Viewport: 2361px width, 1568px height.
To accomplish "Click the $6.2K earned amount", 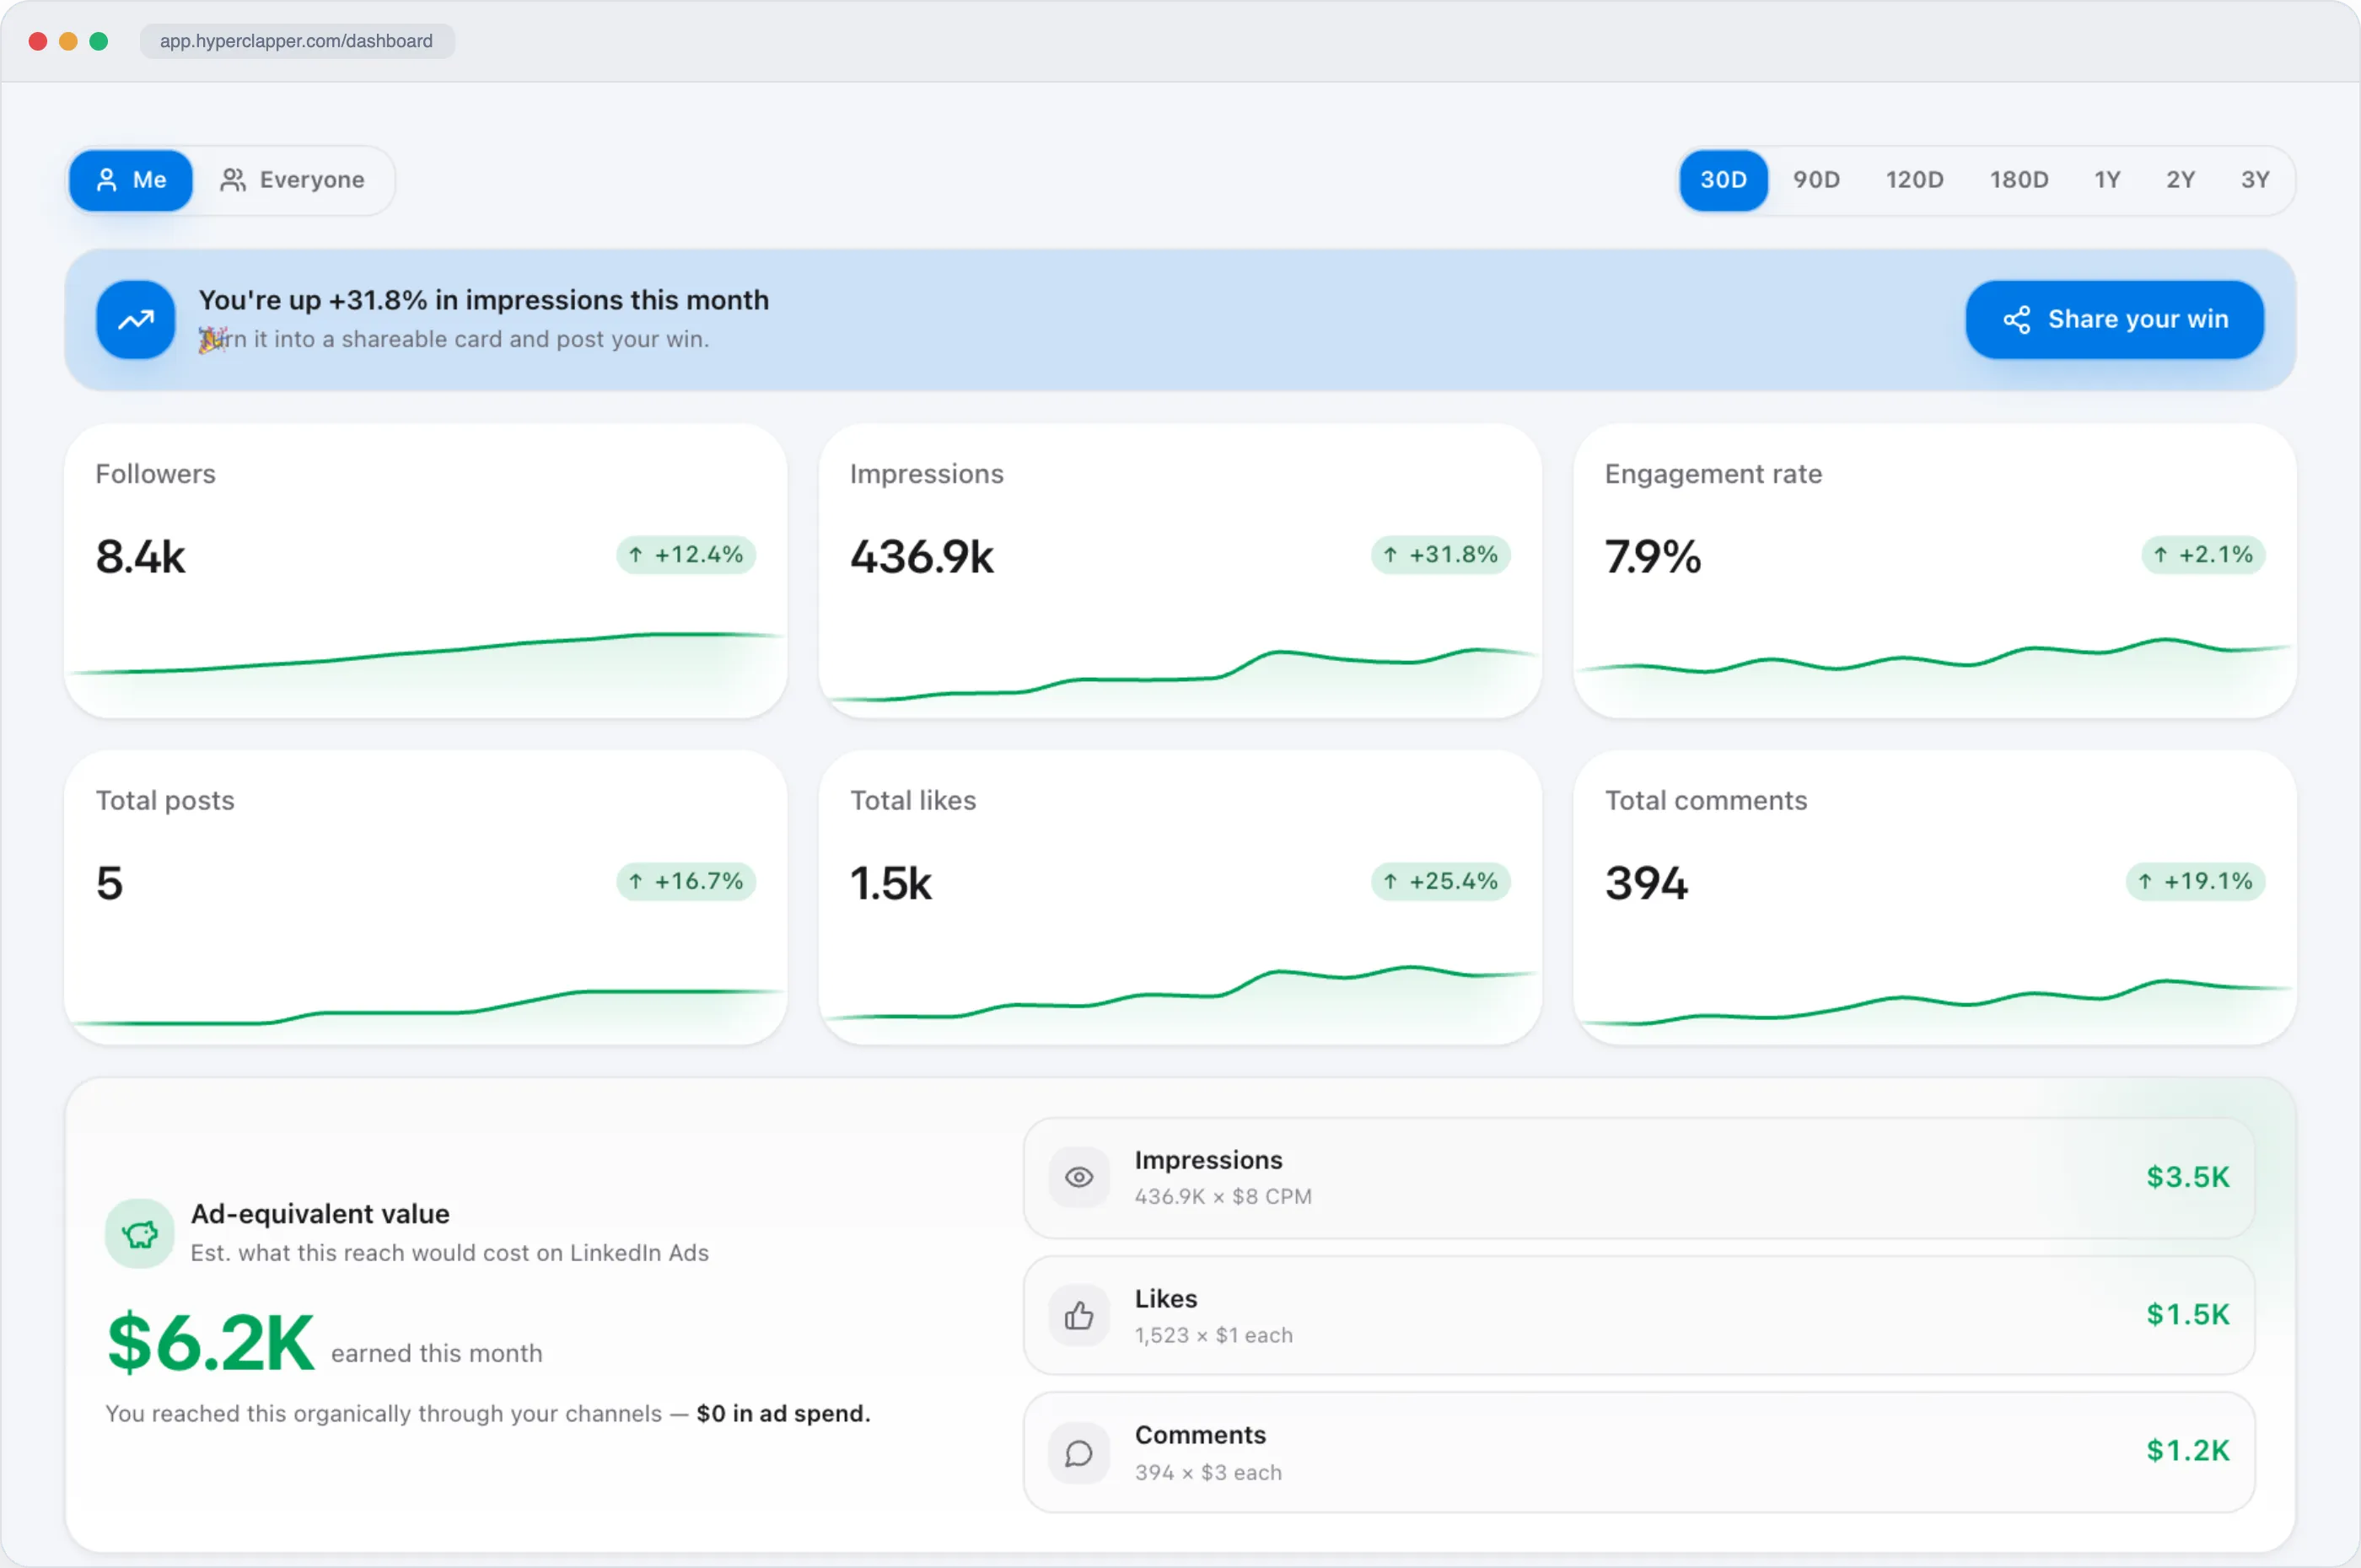I will (211, 1343).
